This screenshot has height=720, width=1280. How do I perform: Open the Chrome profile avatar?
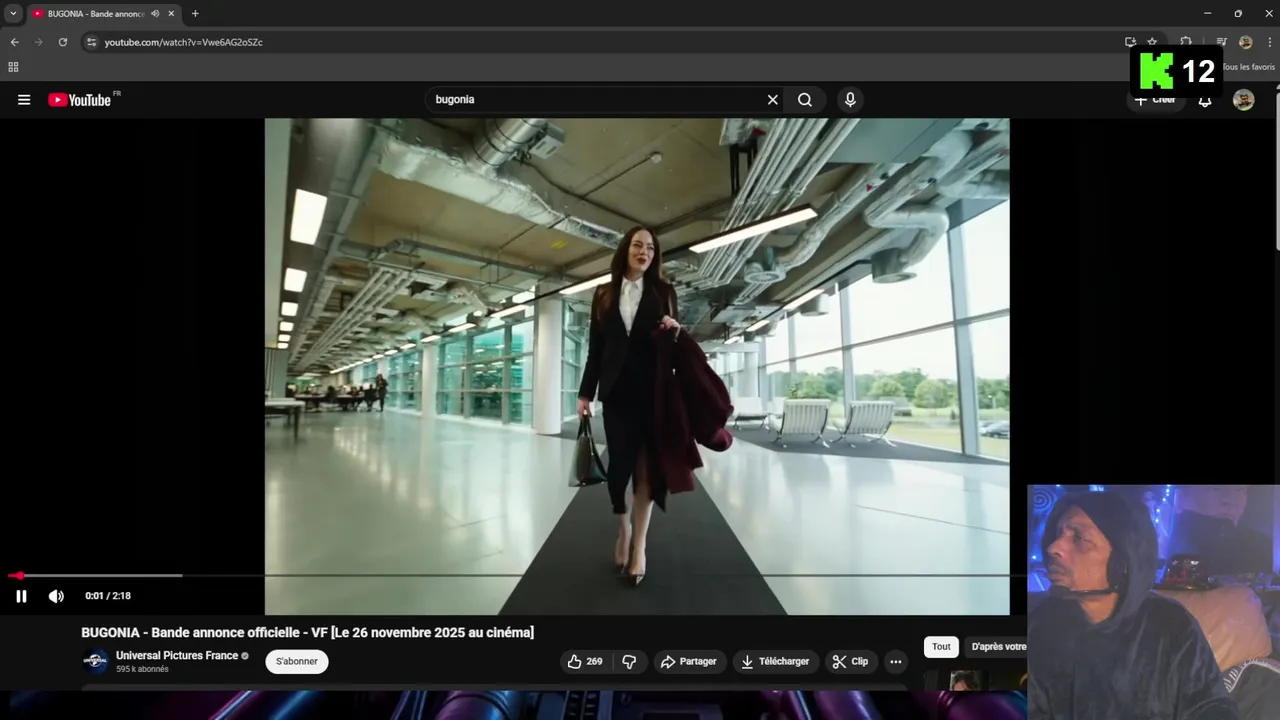pyautogui.click(x=1246, y=42)
